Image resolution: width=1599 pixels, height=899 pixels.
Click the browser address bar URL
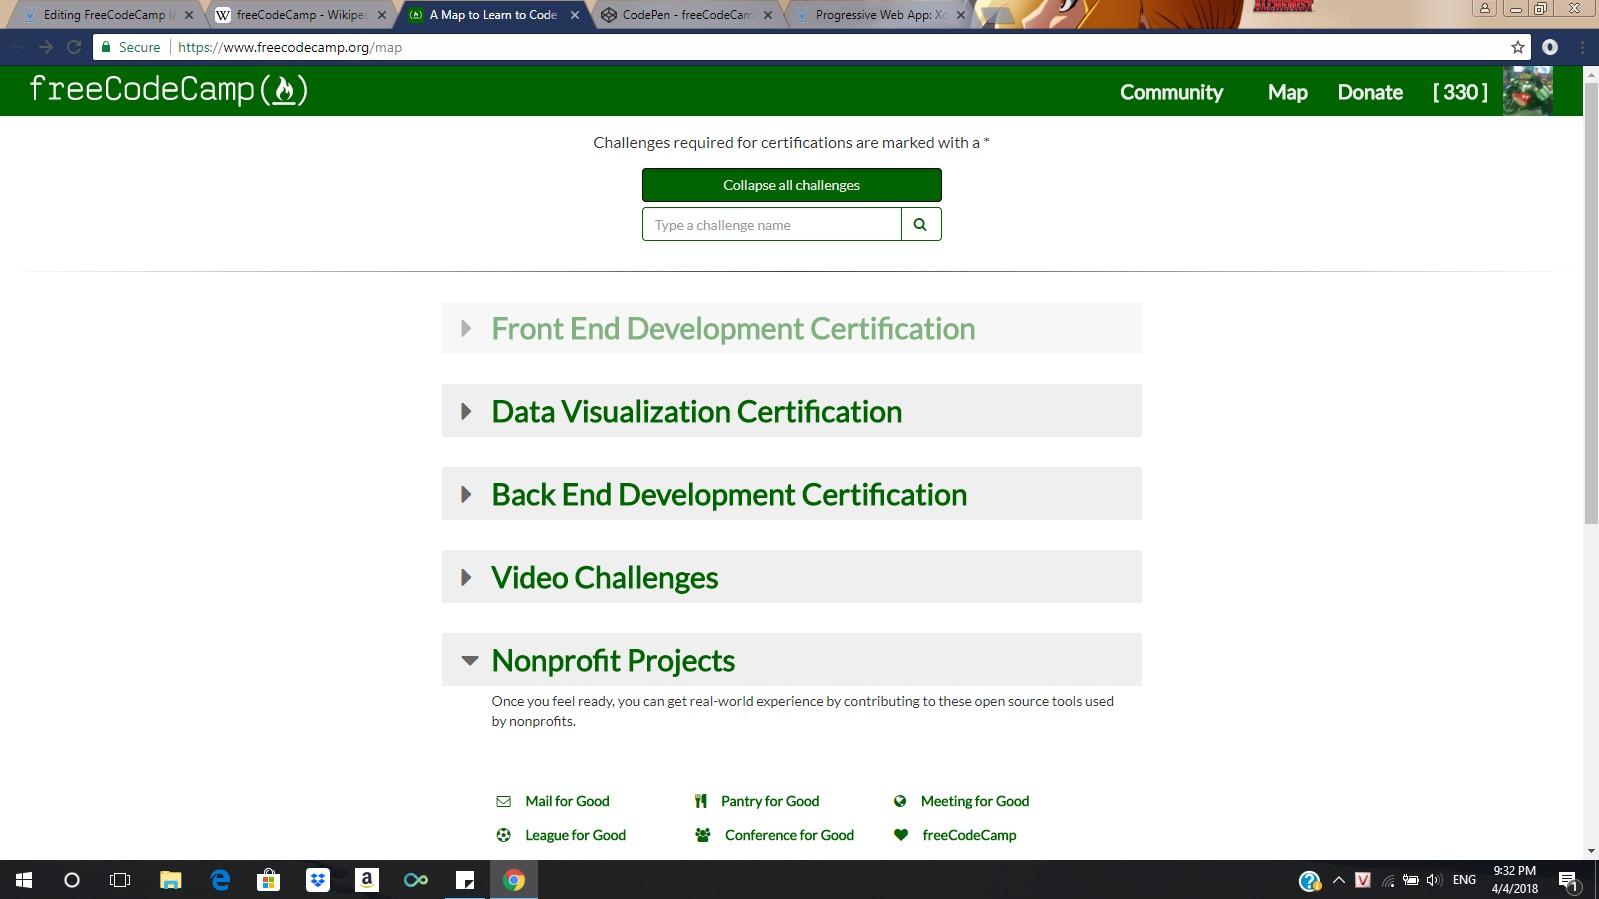coord(290,47)
